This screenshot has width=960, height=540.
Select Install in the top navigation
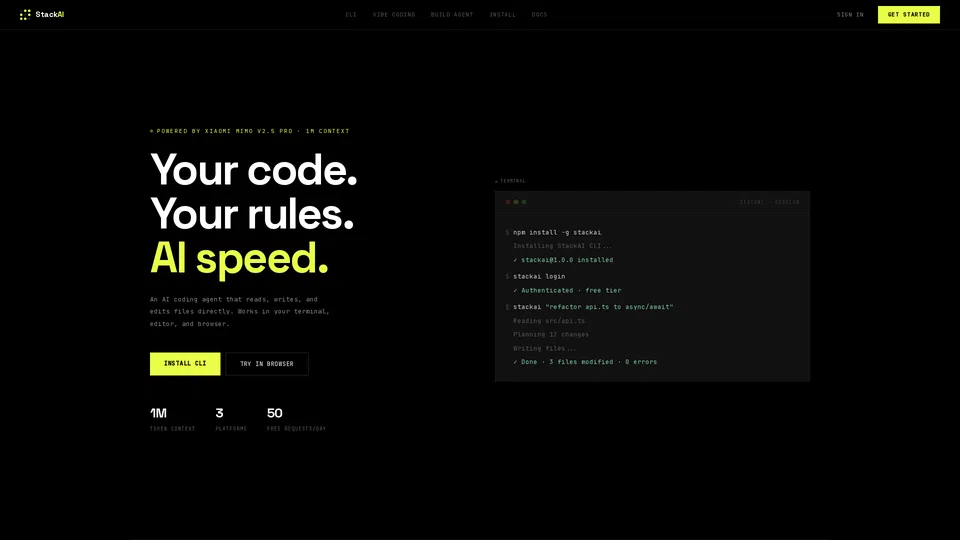503,15
